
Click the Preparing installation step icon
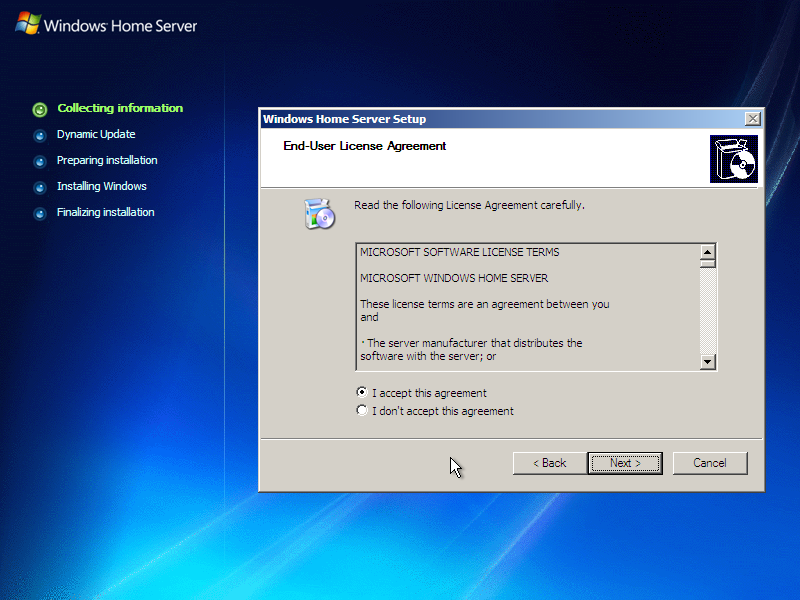point(40,161)
